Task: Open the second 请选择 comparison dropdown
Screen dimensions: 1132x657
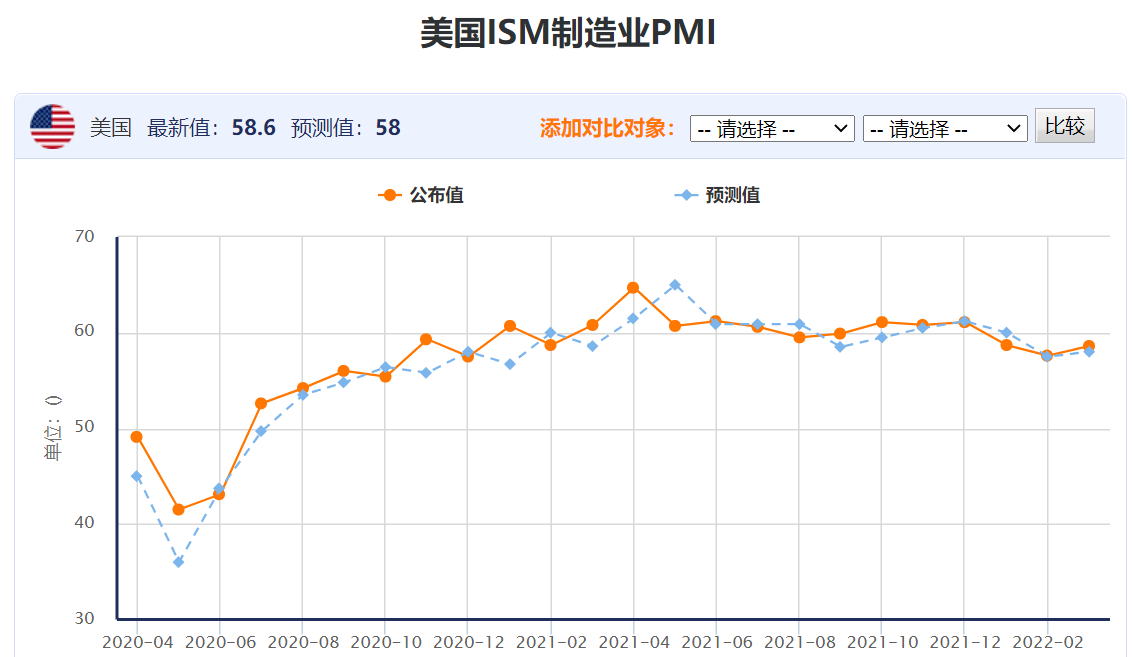Action: coord(944,129)
